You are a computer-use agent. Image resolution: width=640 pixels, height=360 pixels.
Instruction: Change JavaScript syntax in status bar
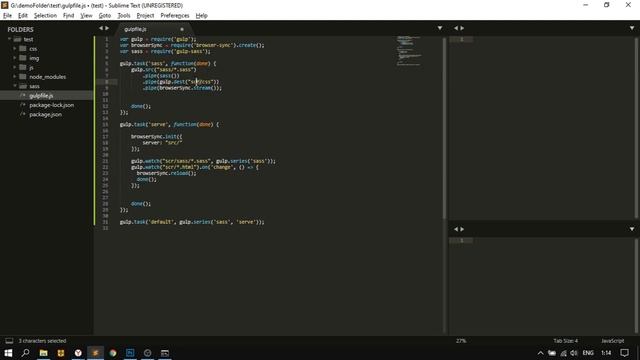click(612, 341)
